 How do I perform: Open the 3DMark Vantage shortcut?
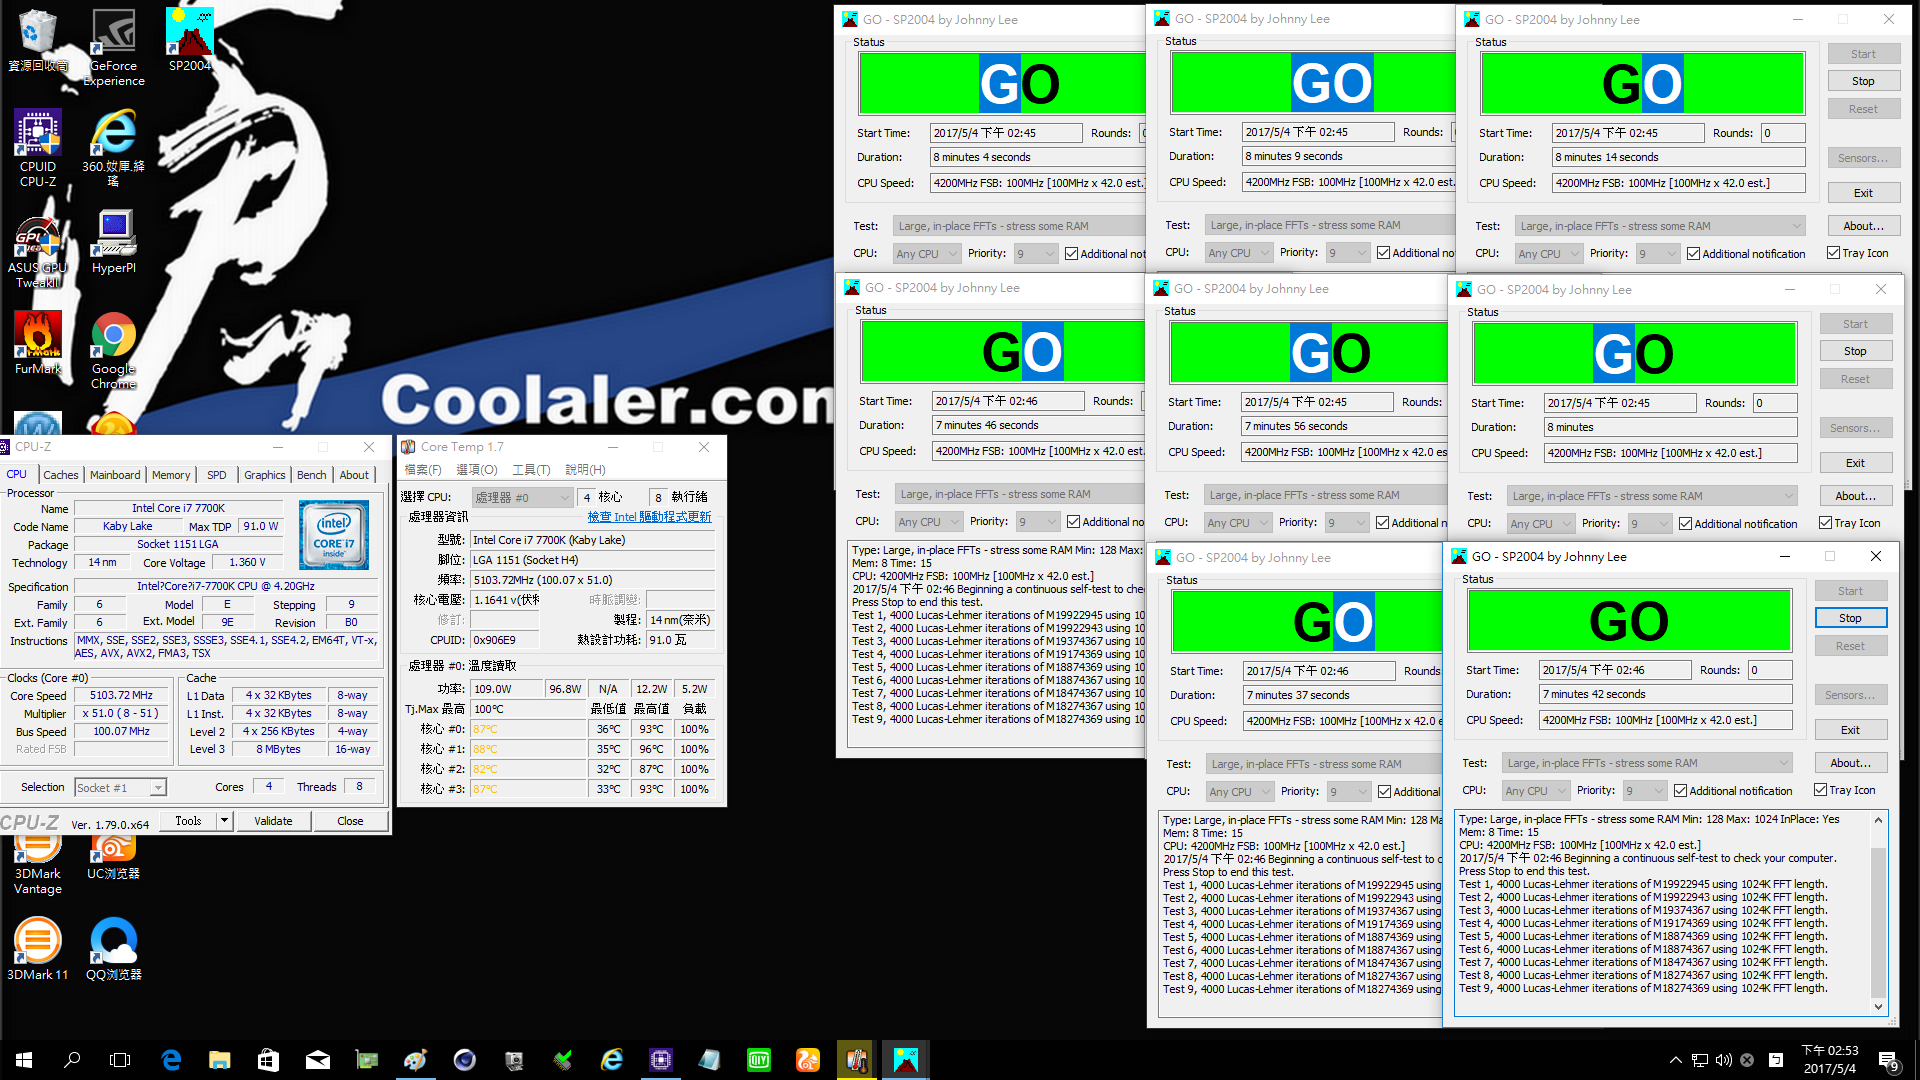(38, 862)
